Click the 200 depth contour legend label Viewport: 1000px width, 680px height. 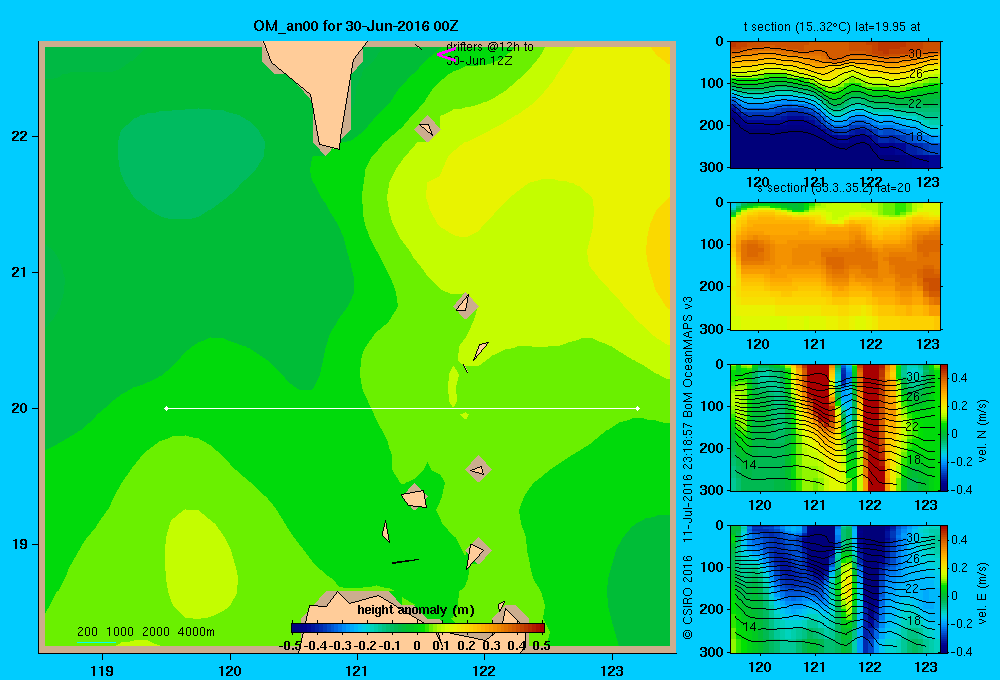(87, 632)
